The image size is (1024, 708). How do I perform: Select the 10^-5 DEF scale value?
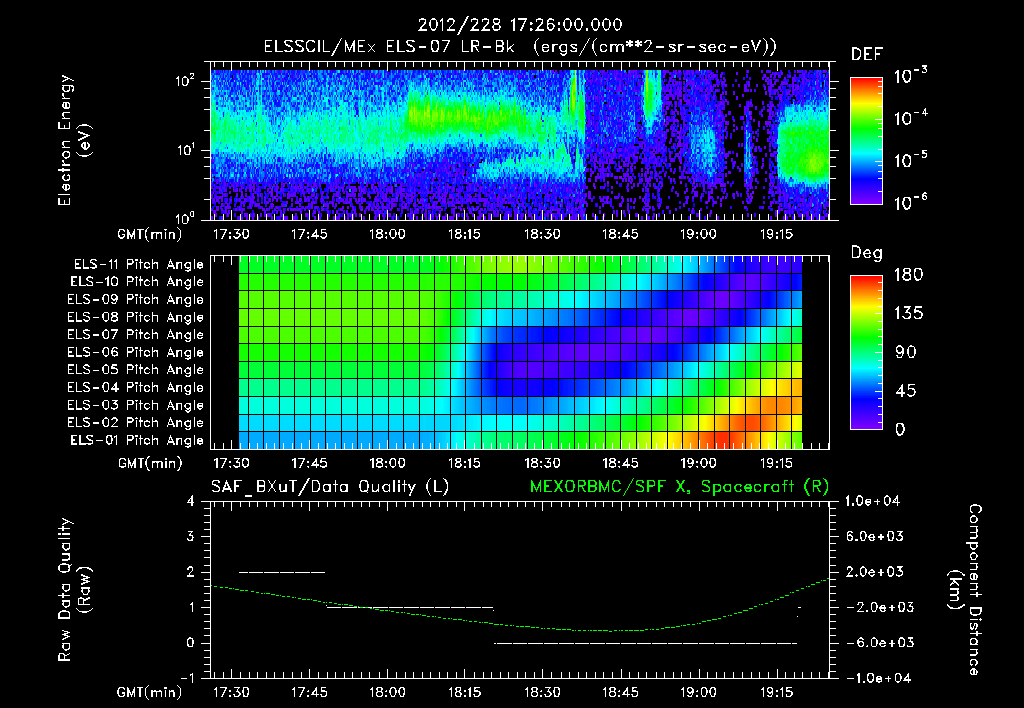[910, 160]
